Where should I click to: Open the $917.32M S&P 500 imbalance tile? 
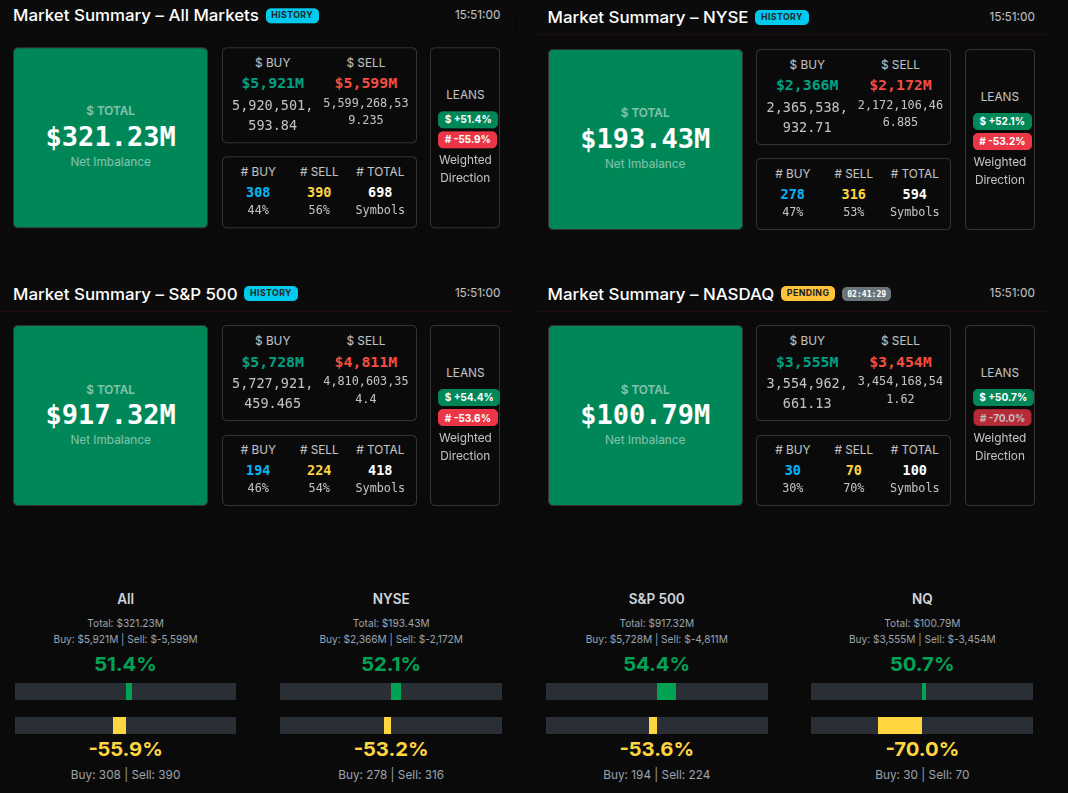110,415
